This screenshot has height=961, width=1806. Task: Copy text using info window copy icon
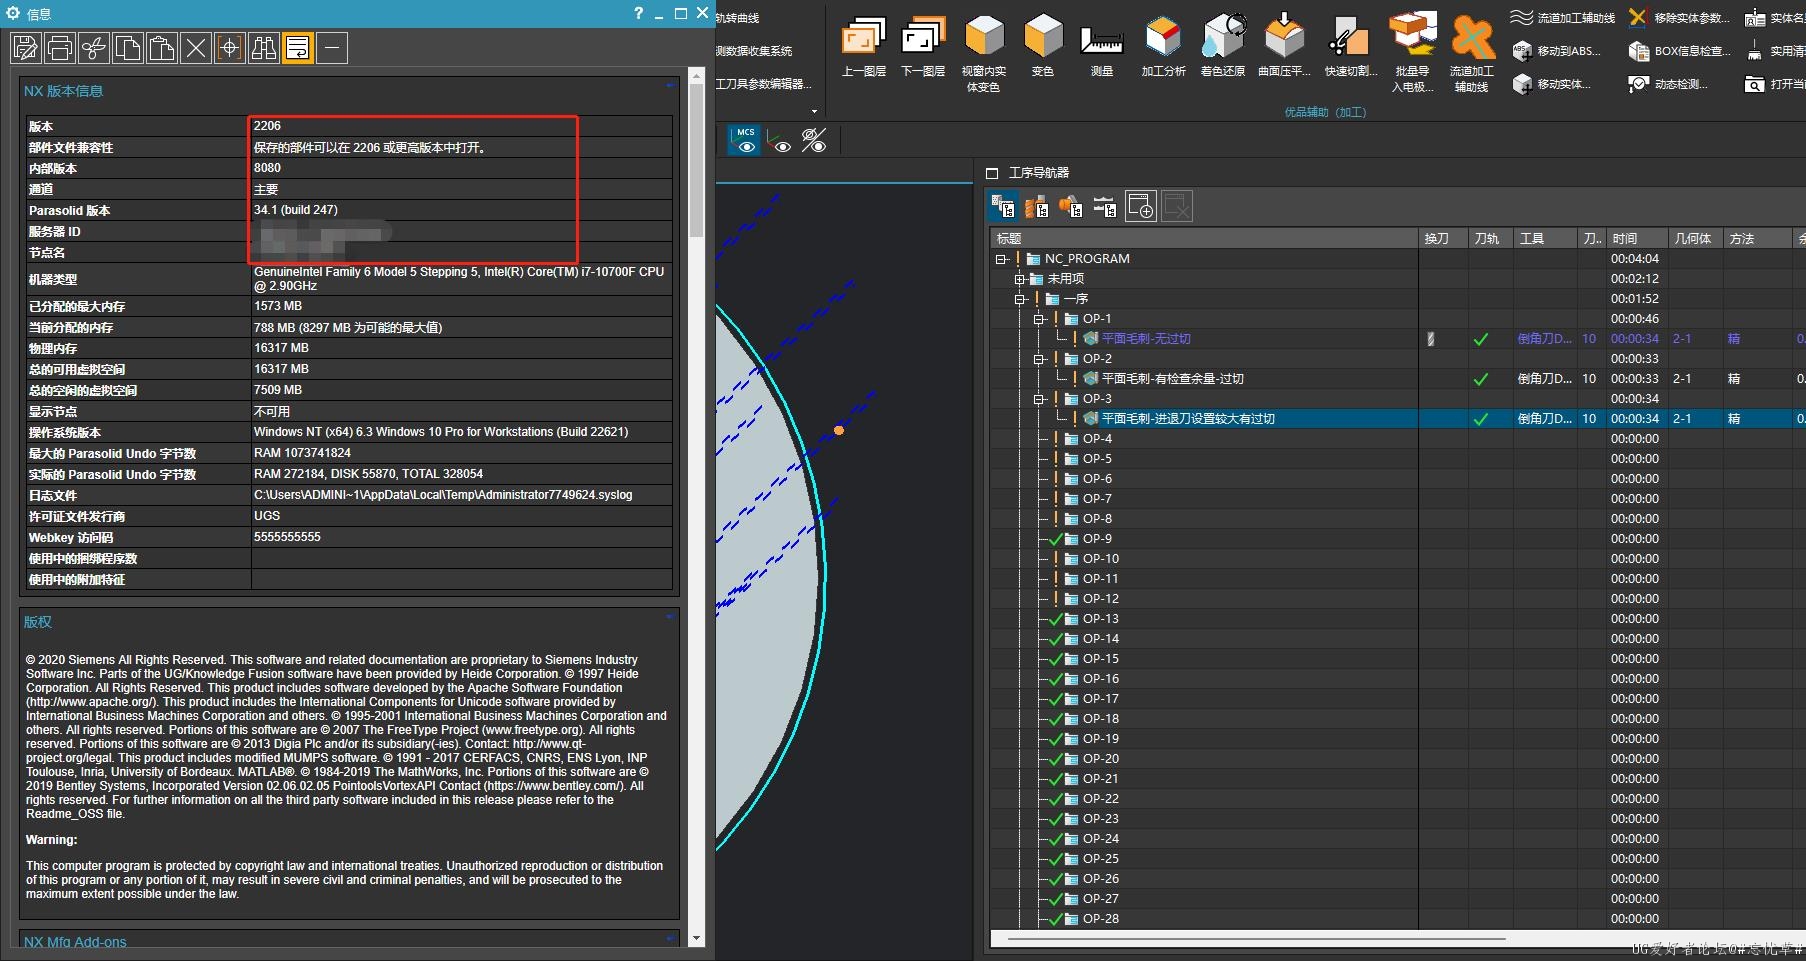tap(128, 48)
